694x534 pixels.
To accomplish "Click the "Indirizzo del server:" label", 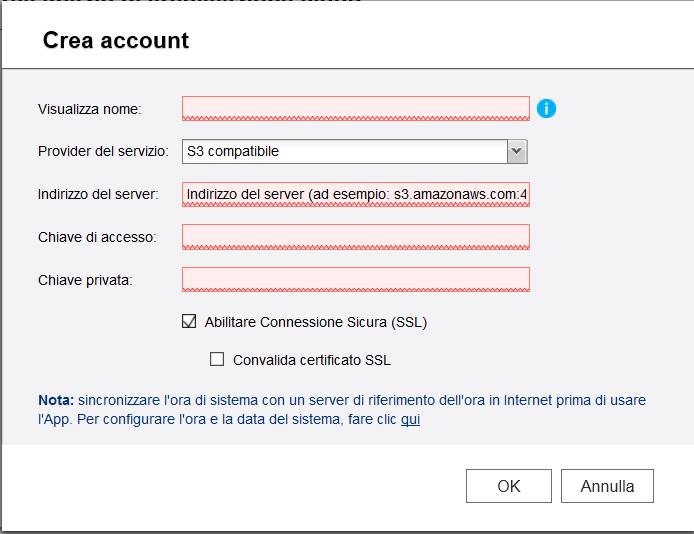I will click(98, 194).
